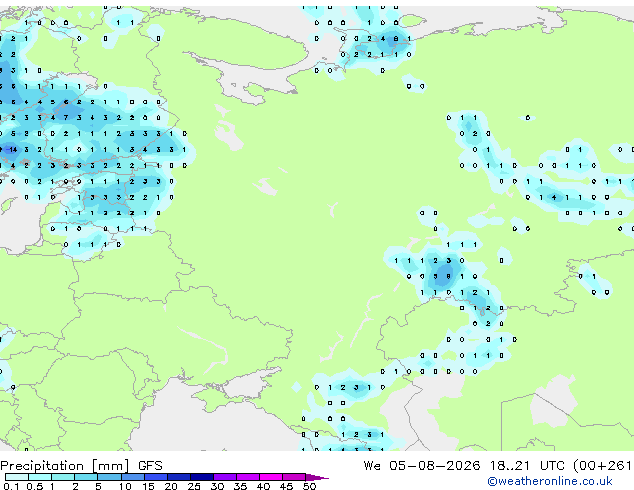This screenshot has width=634, height=490.
Task: Click the "0.1" legend scale label
Action: (x=11, y=486)
